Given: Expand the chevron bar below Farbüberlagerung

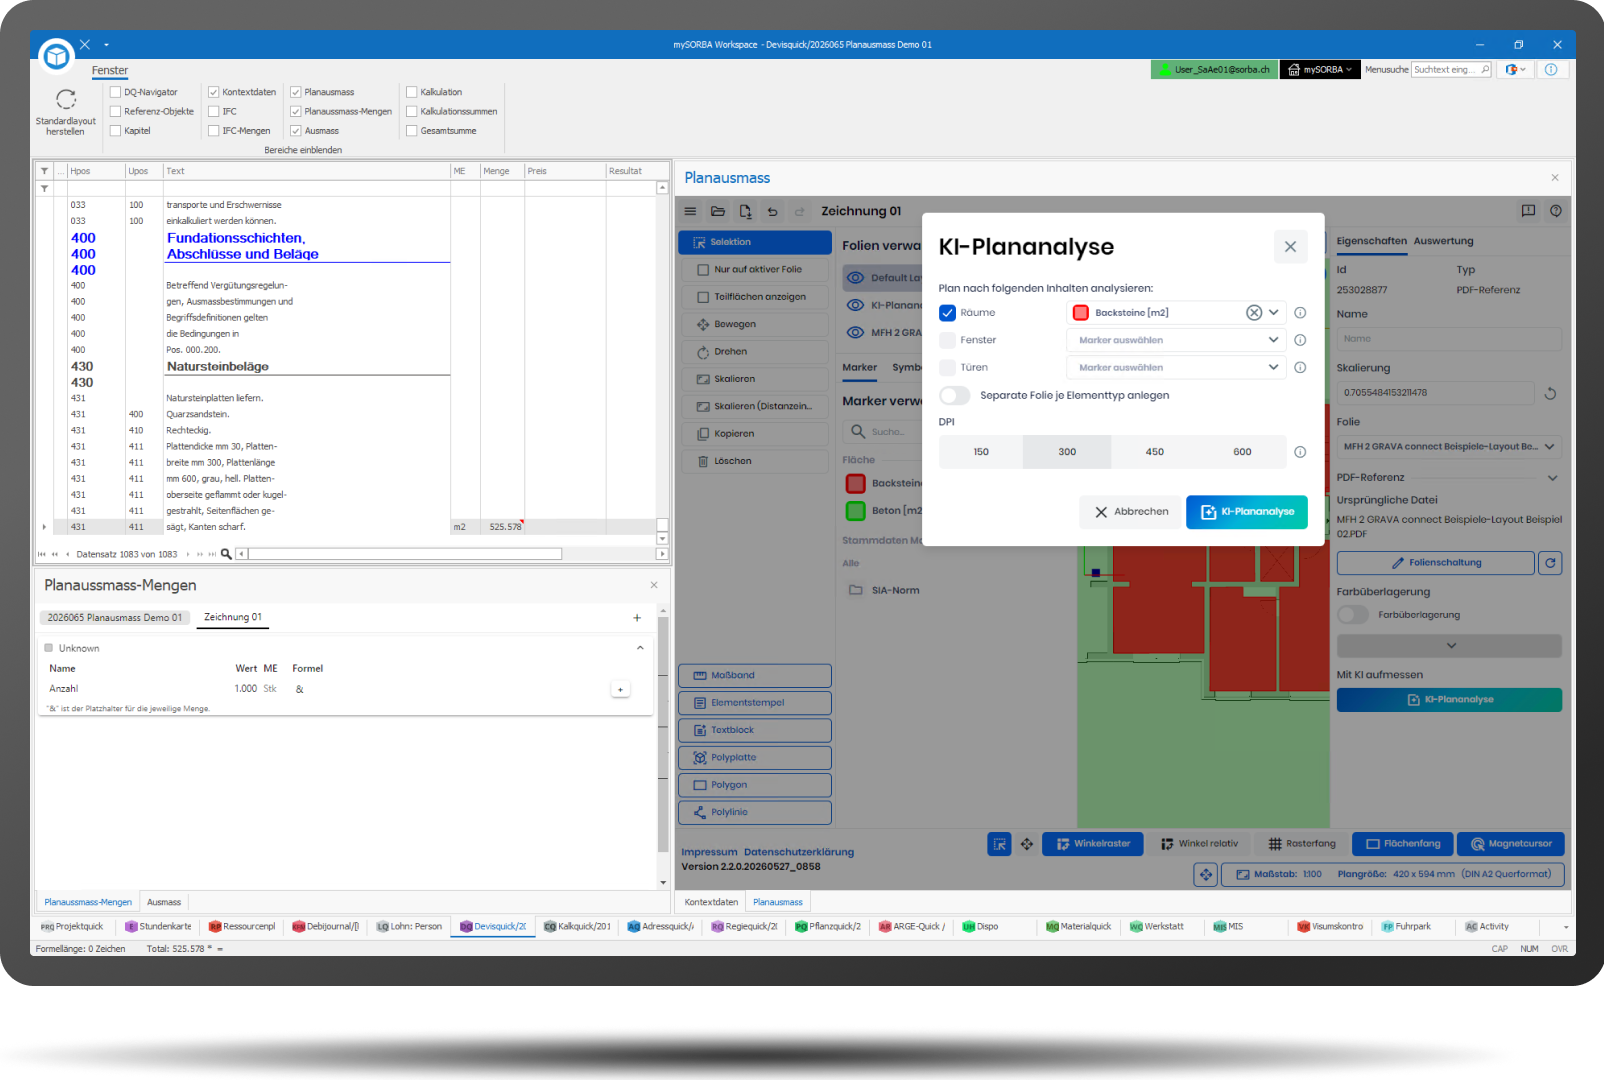Looking at the screenshot, I should click(x=1449, y=646).
